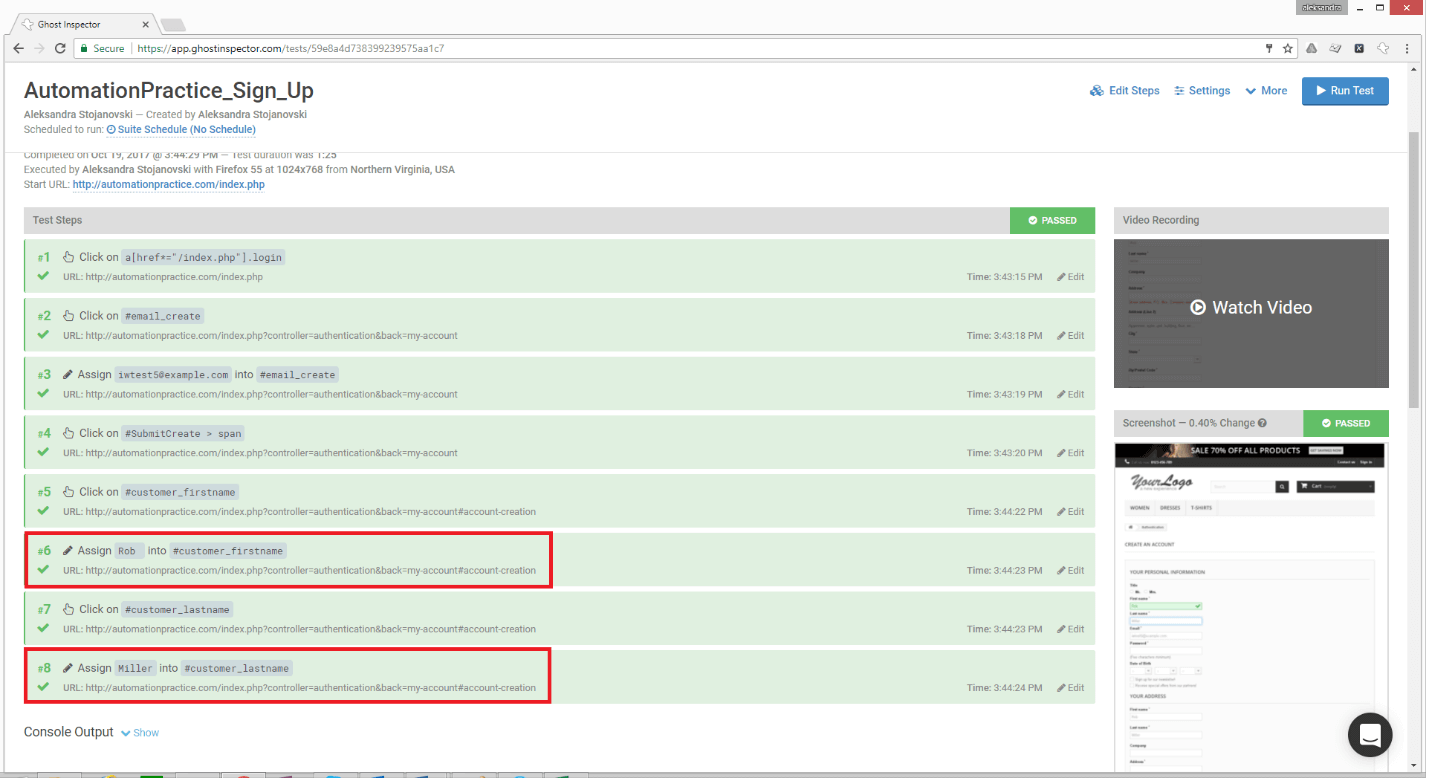1429x778 pixels.
Task: Show the Console Output
Action: 140,733
